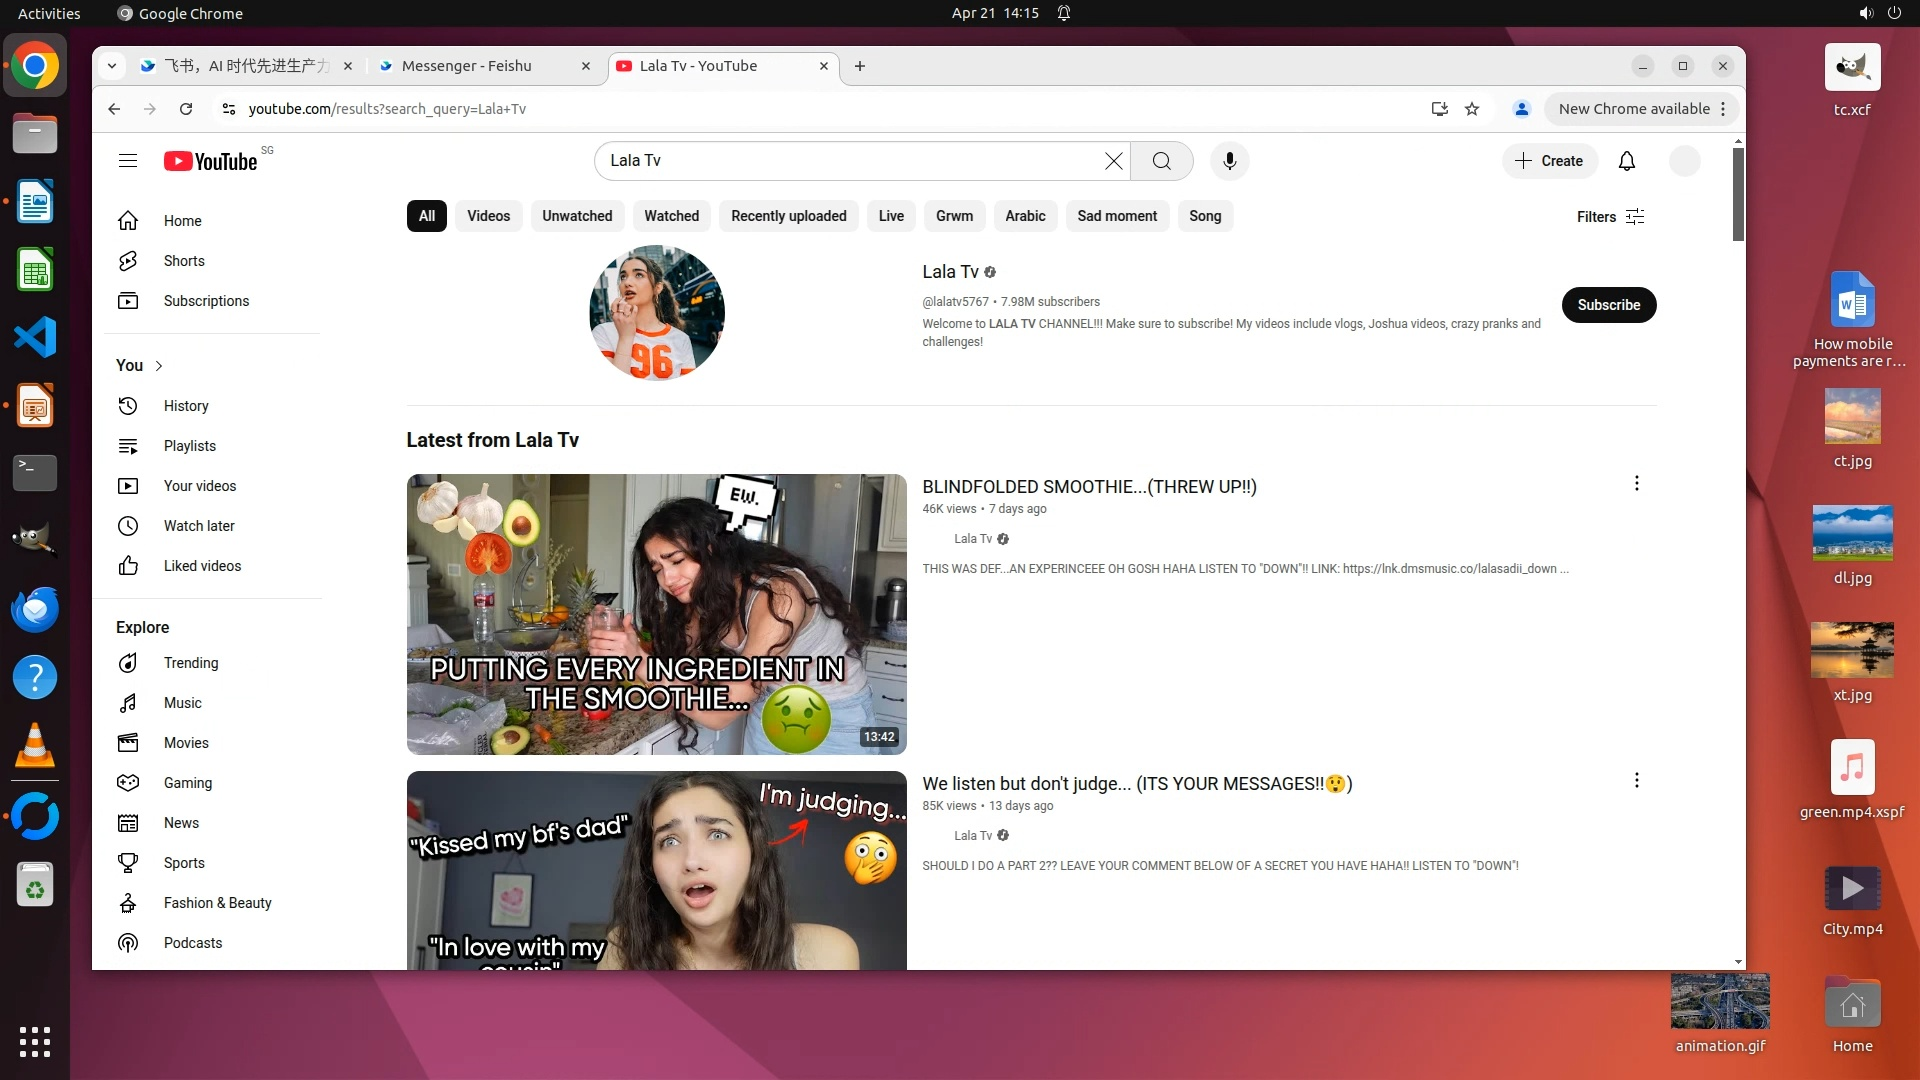
Task: Expand the You section chevron
Action: [x=159, y=366]
